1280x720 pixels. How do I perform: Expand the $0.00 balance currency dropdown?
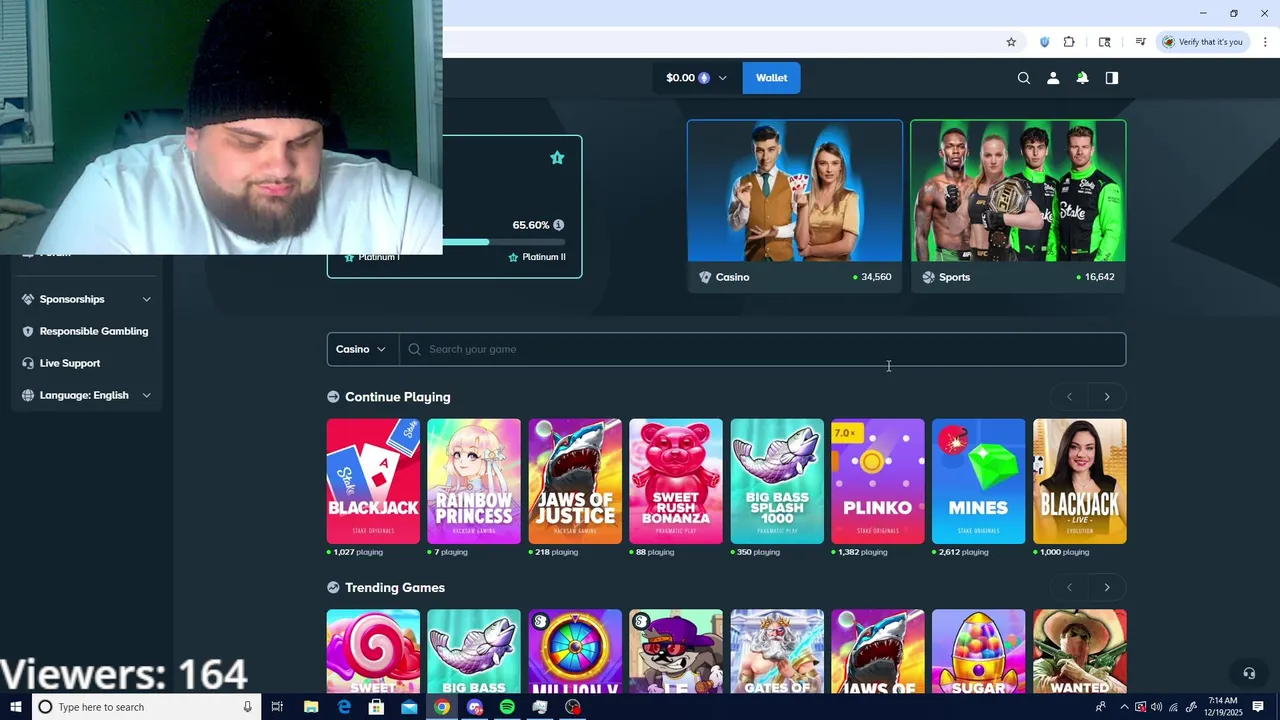pyautogui.click(x=697, y=78)
